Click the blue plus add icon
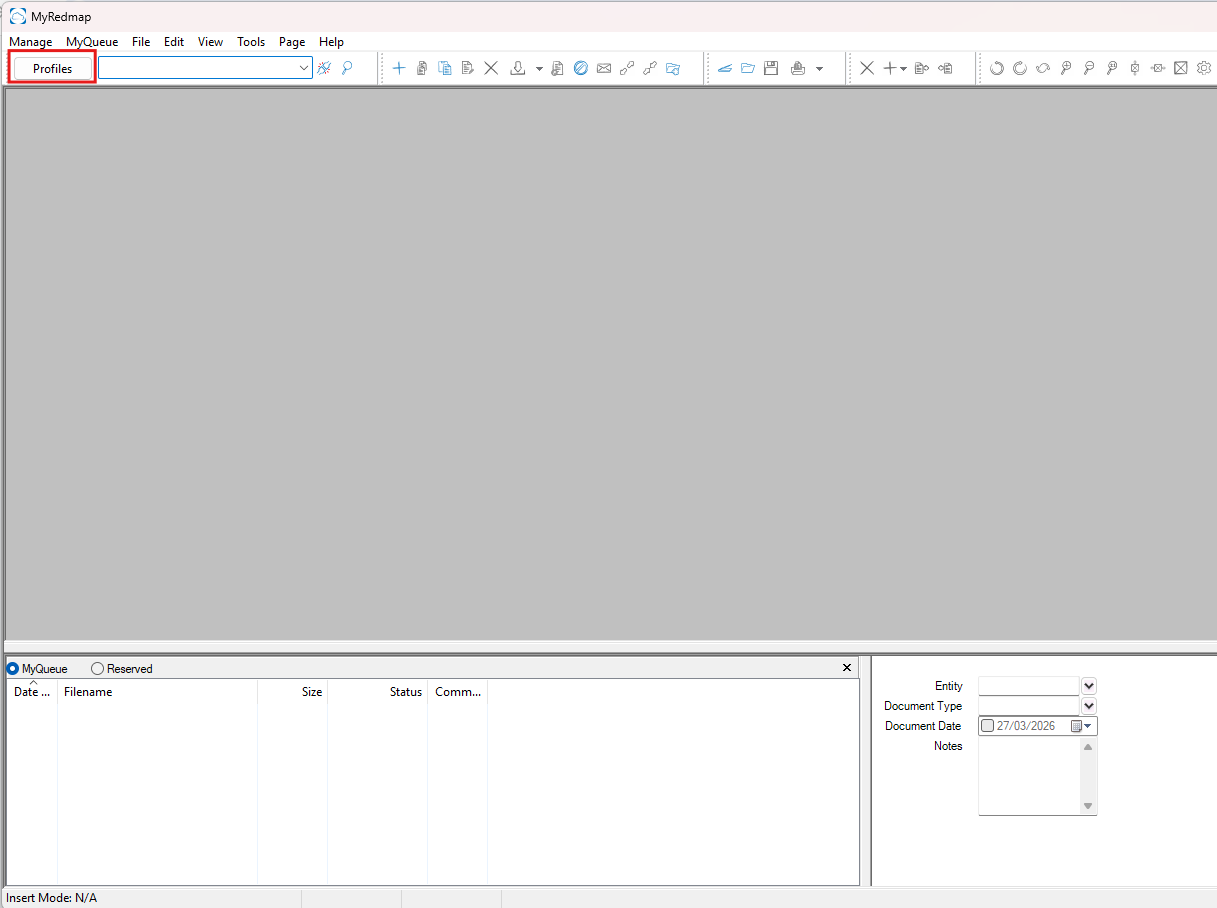Viewport: 1217px width, 908px height. (398, 68)
